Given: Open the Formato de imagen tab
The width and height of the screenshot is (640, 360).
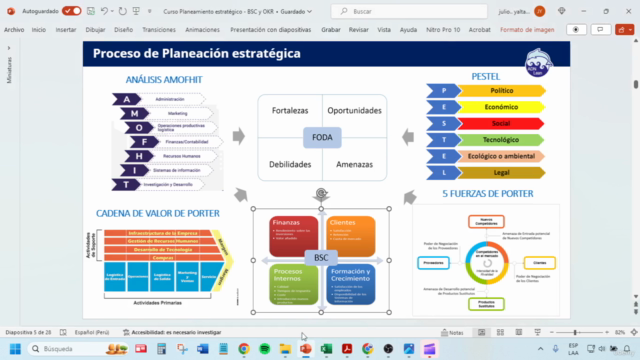Looking at the screenshot, I should (x=527, y=30).
